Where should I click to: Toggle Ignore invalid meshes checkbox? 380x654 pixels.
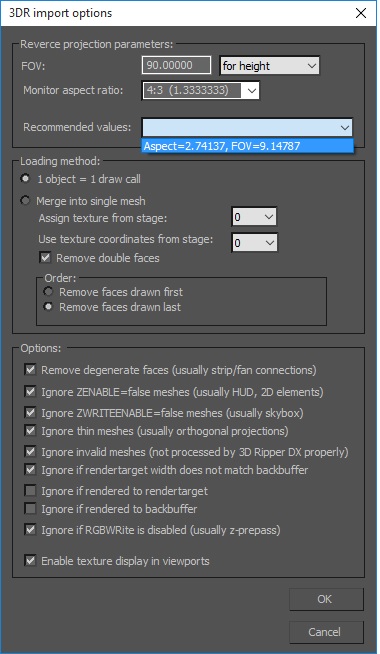point(30,451)
